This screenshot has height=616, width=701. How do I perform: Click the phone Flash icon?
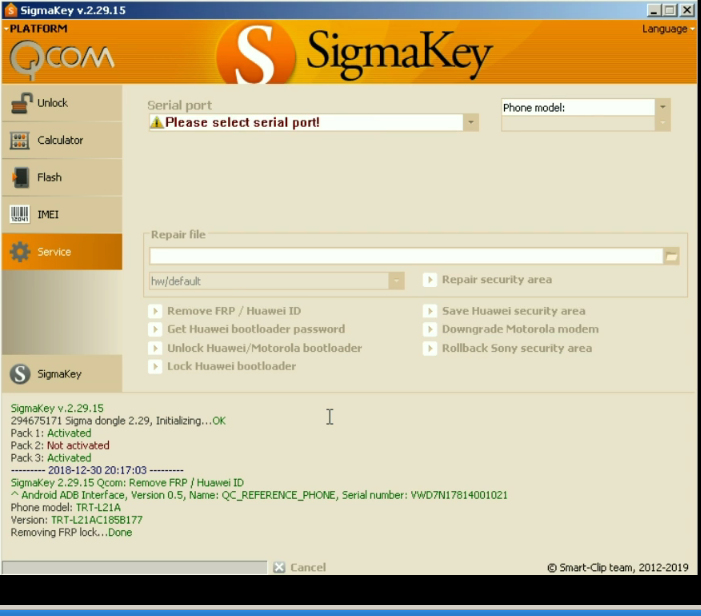21,177
